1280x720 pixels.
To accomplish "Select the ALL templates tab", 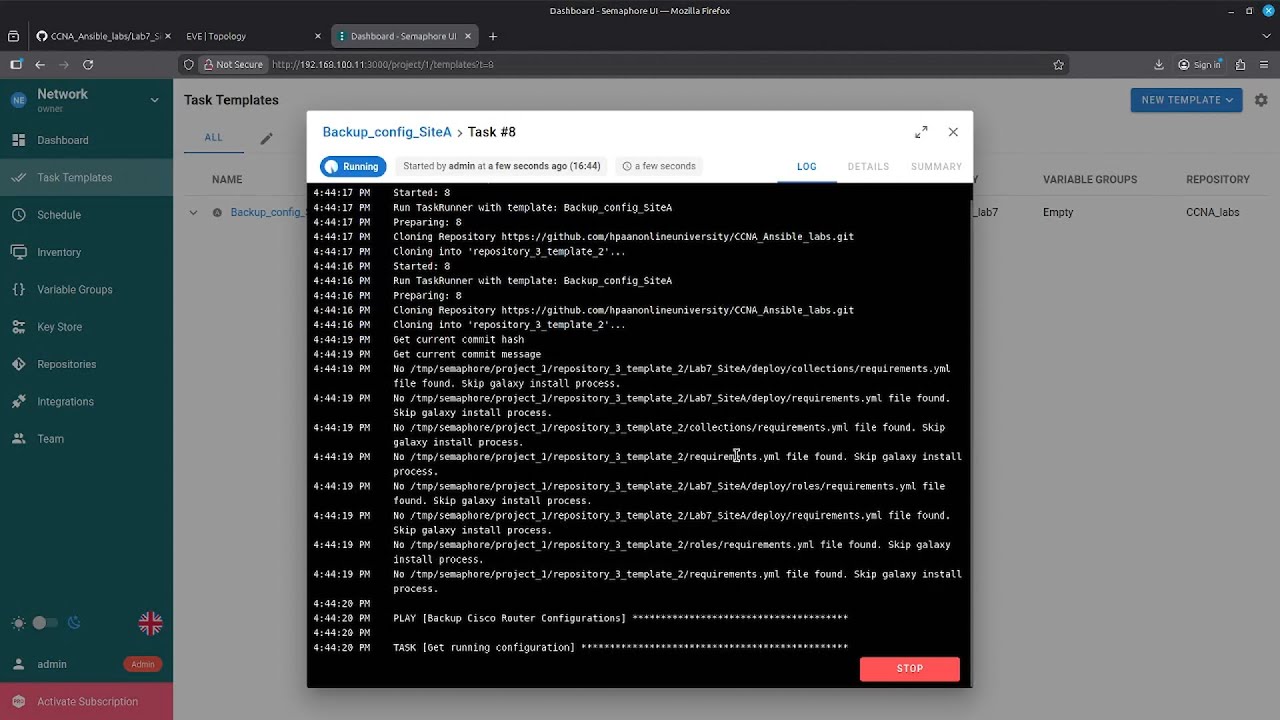I will click(214, 138).
